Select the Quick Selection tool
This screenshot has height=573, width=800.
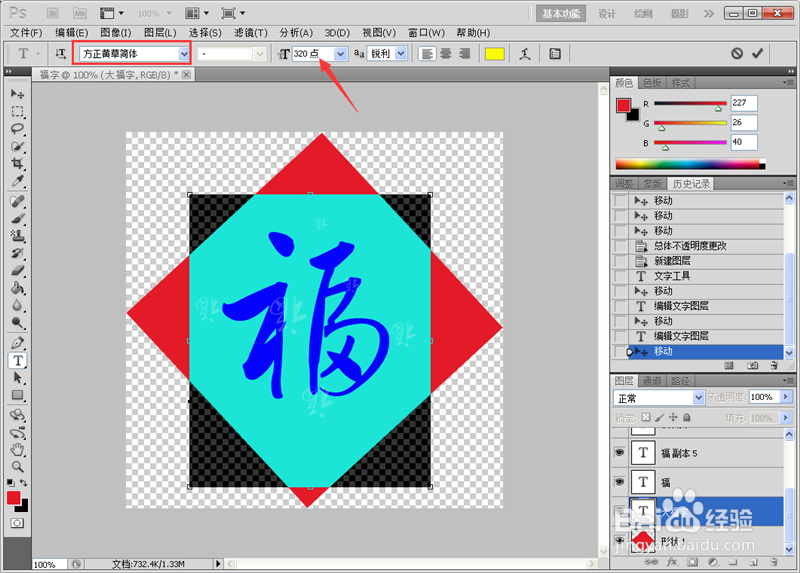17,146
